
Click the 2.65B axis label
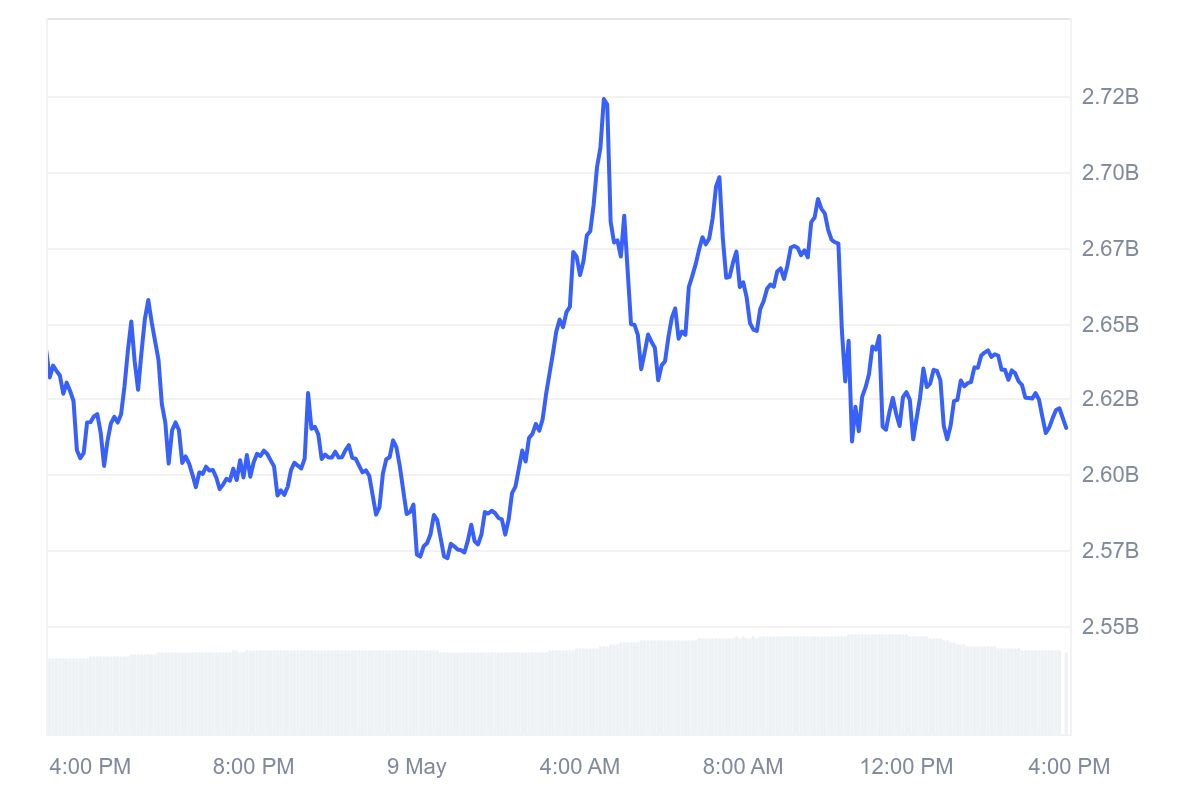(1110, 325)
